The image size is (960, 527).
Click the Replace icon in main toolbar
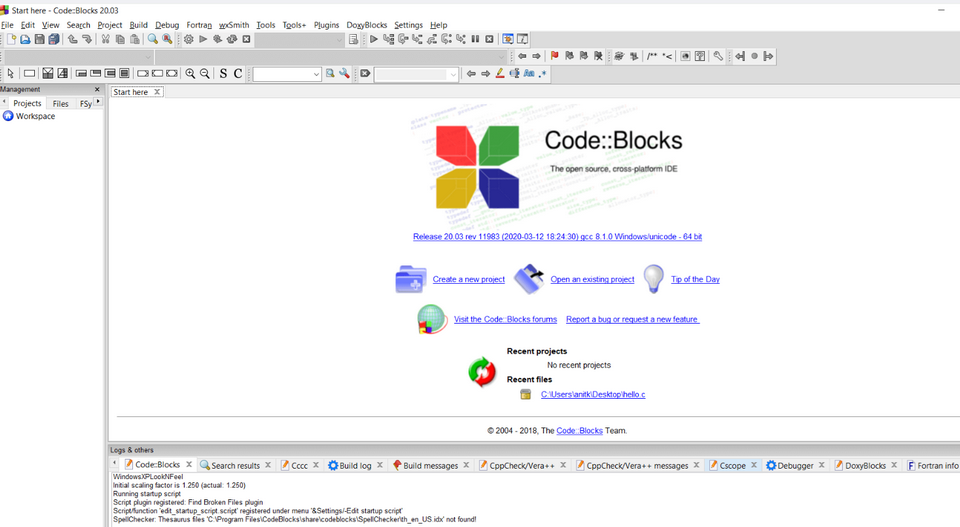click(167, 39)
